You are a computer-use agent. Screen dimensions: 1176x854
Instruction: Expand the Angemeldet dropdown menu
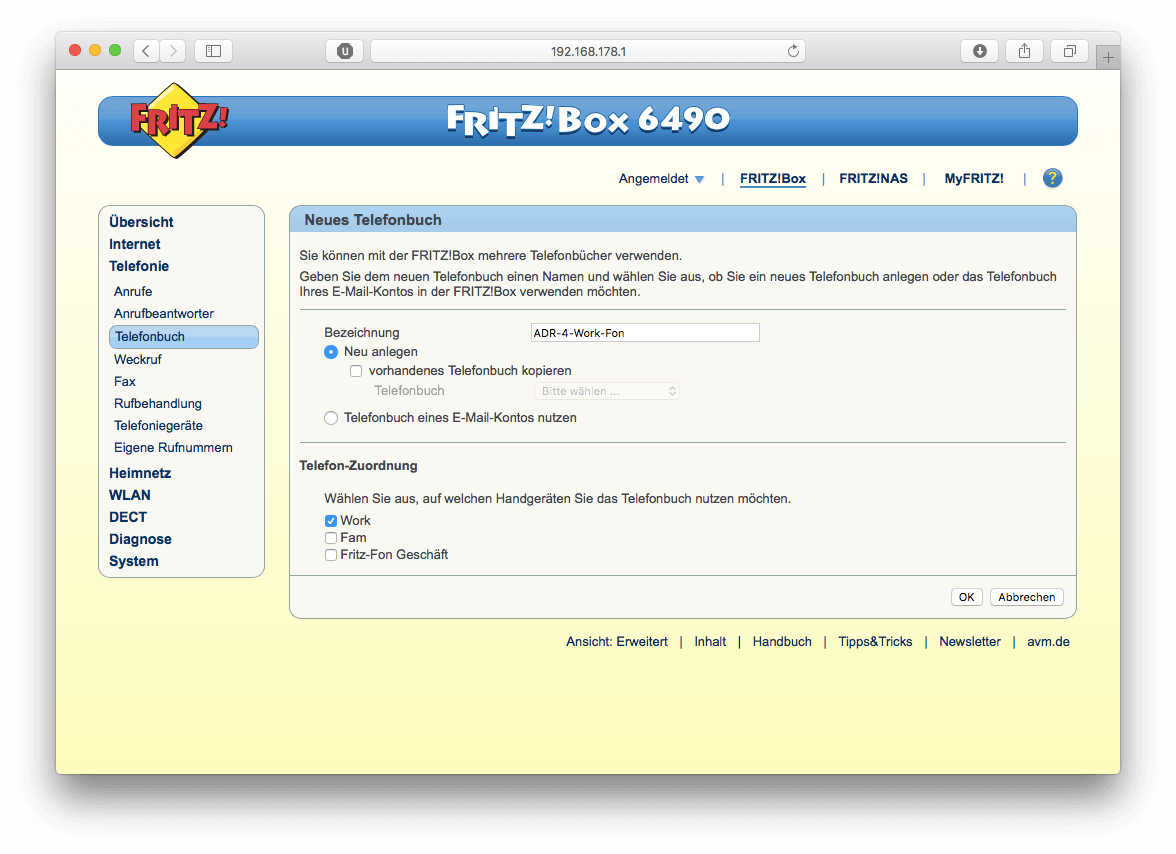click(661, 179)
